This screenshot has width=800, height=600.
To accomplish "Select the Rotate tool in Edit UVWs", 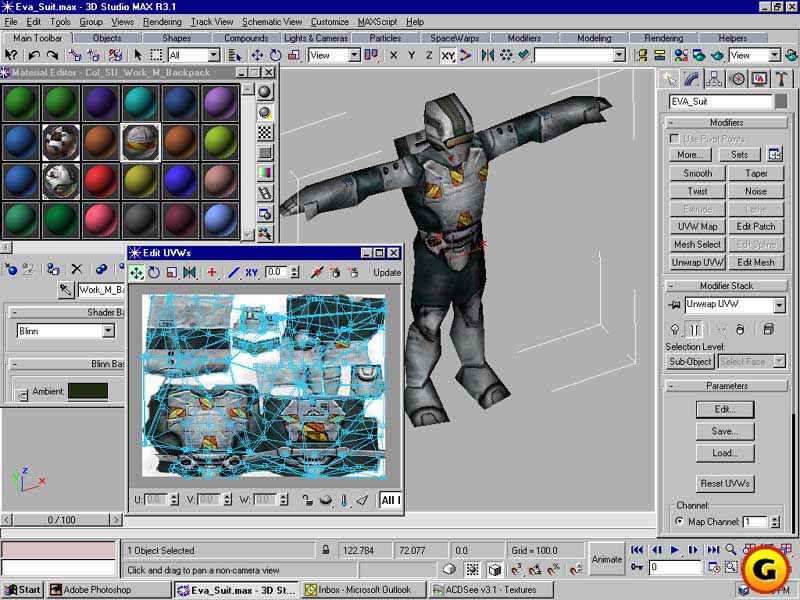I will [154, 272].
